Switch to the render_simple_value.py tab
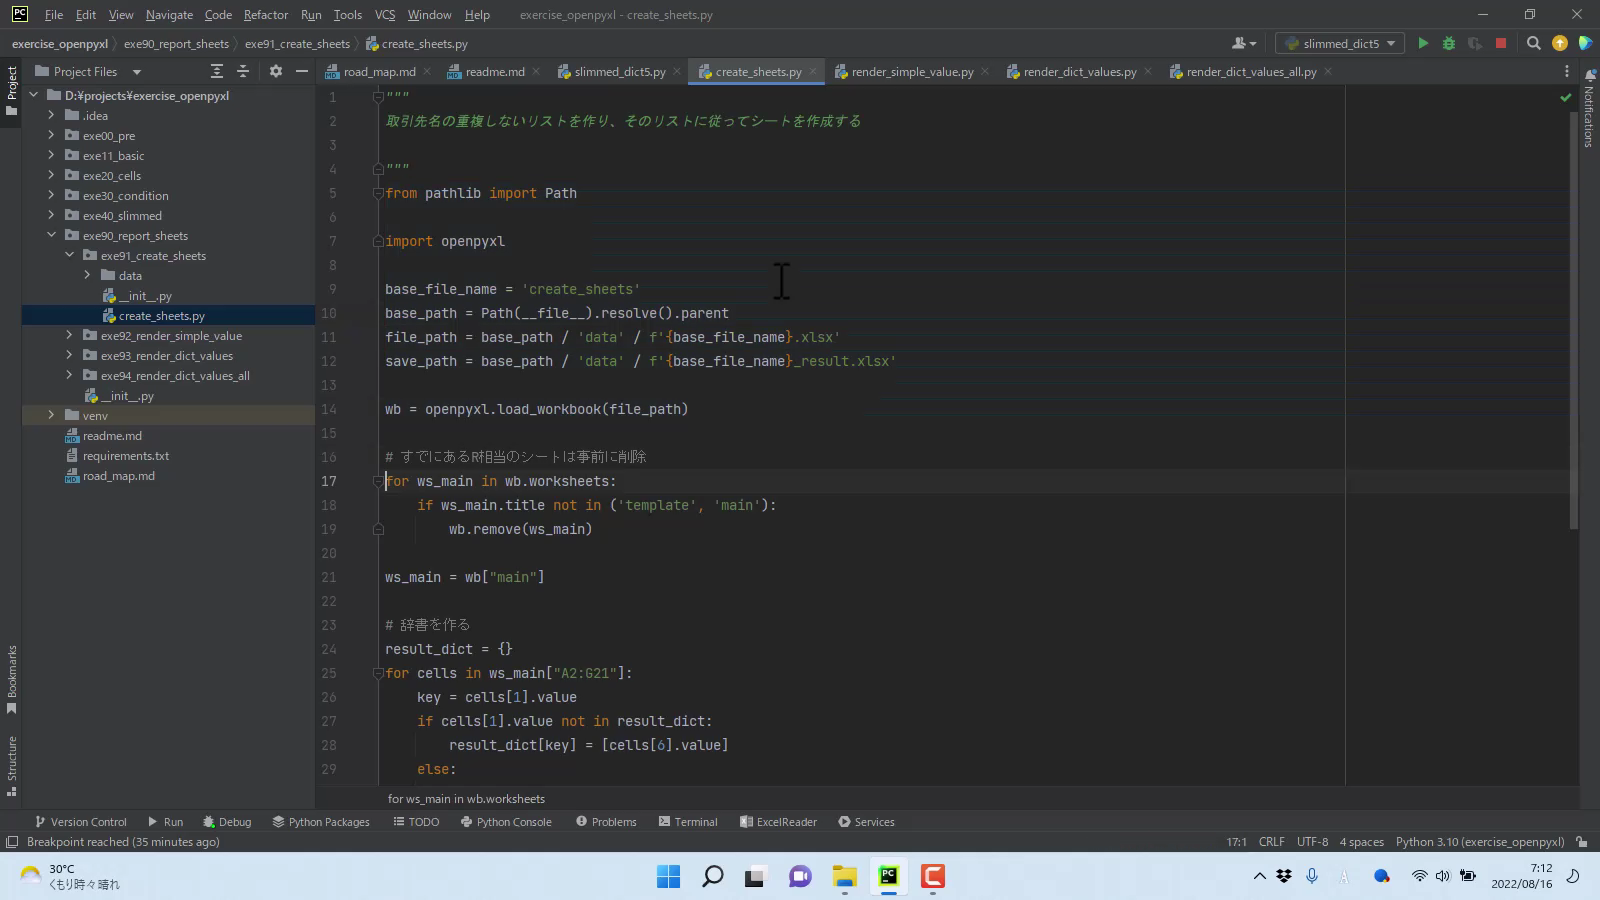1600x900 pixels. point(911,72)
